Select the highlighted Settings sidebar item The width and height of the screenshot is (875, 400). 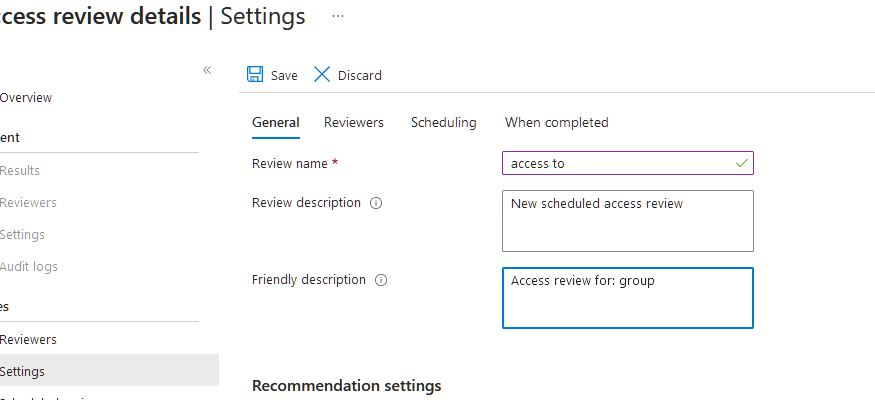(x=22, y=371)
